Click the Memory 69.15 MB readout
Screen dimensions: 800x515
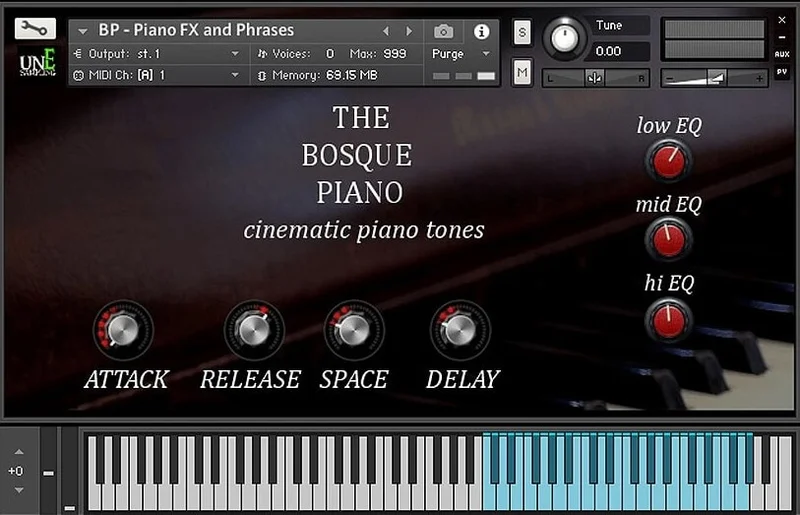coord(352,76)
